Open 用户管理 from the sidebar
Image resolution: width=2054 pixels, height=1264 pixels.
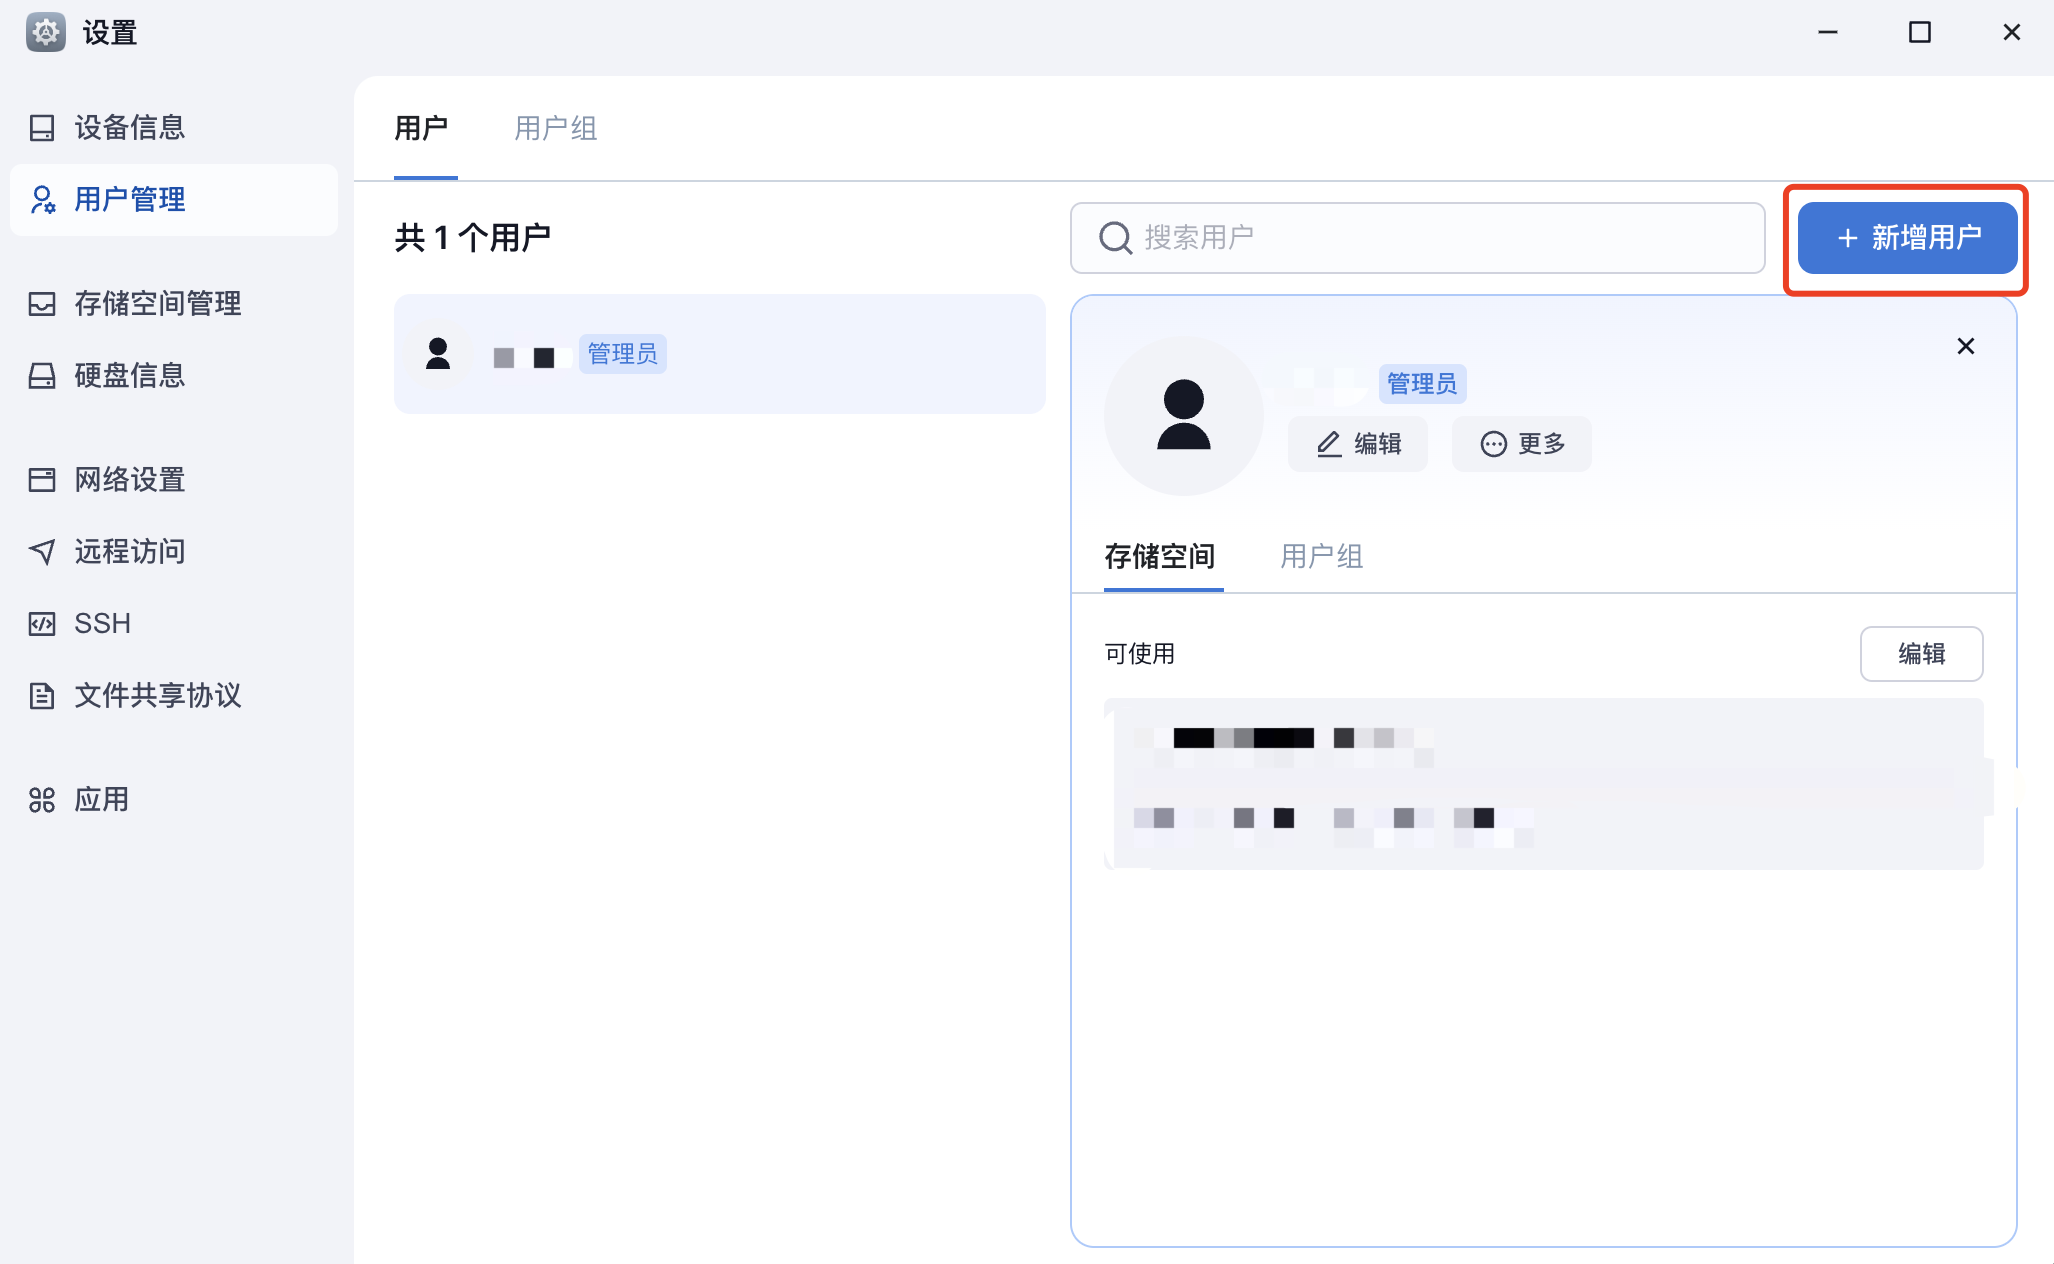tap(127, 199)
